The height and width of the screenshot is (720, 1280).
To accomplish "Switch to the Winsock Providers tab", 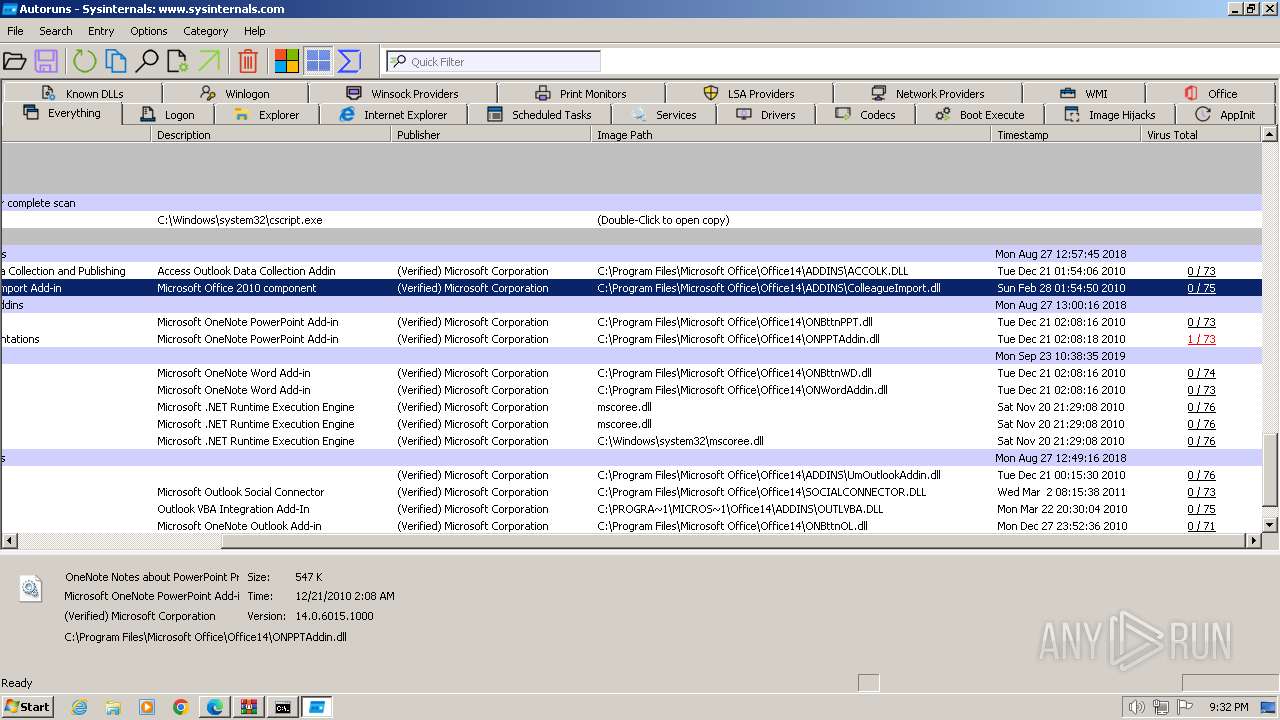I will point(402,93).
